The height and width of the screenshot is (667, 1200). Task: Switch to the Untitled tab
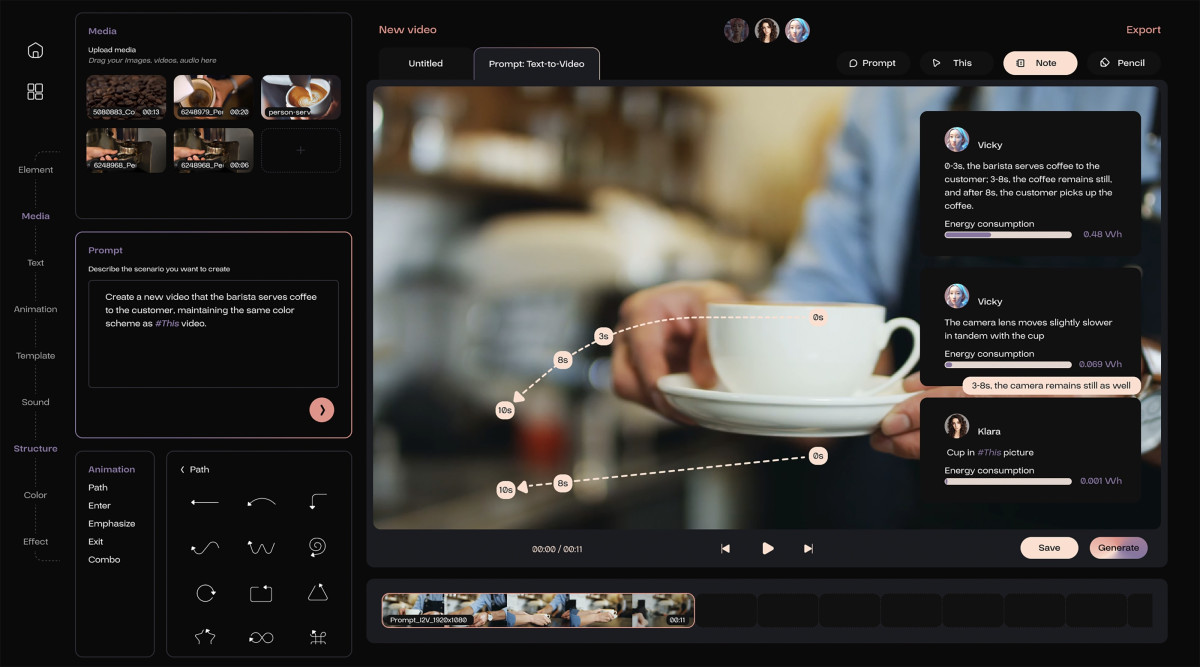coord(425,64)
